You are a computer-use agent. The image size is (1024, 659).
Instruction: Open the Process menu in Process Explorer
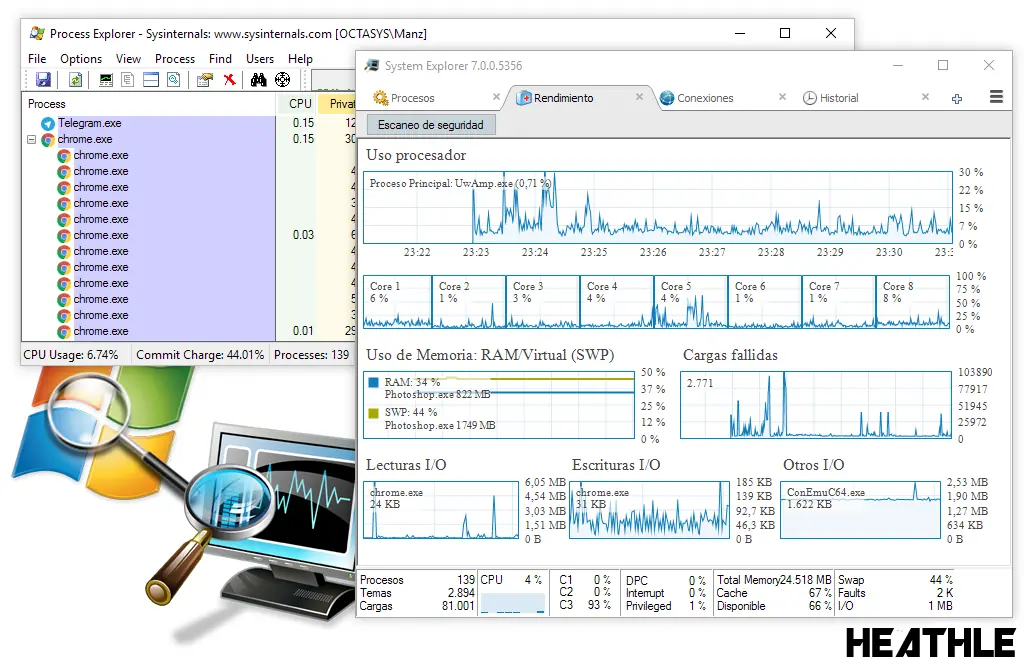pyautogui.click(x=175, y=59)
